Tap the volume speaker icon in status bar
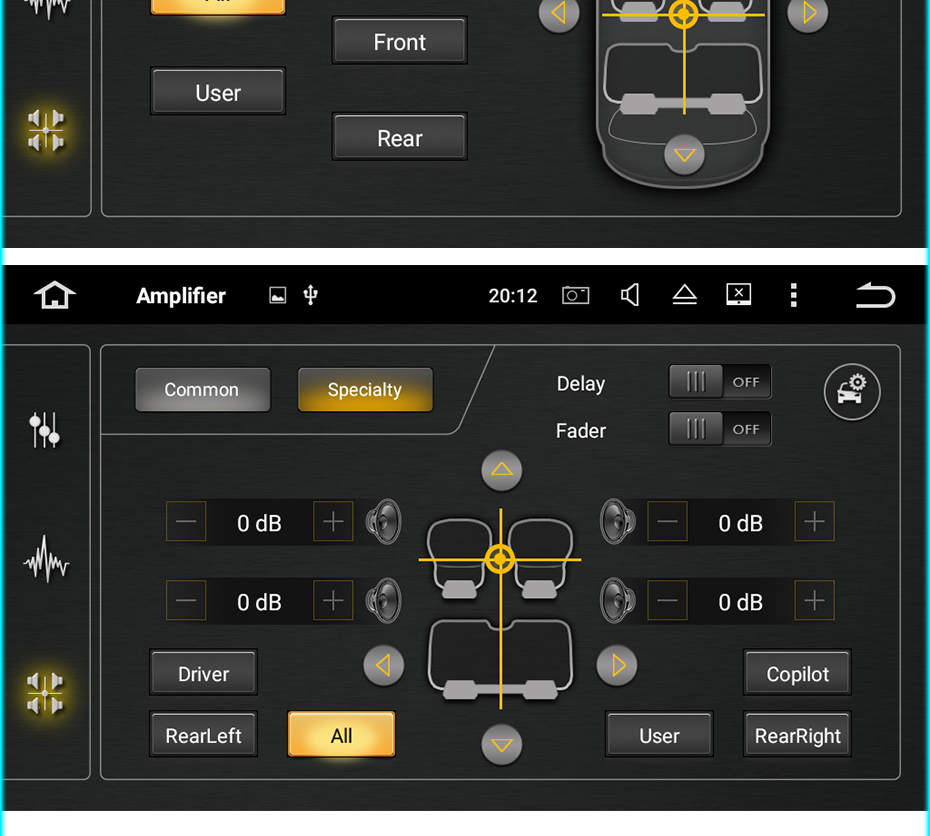The height and width of the screenshot is (836, 930). click(630, 295)
